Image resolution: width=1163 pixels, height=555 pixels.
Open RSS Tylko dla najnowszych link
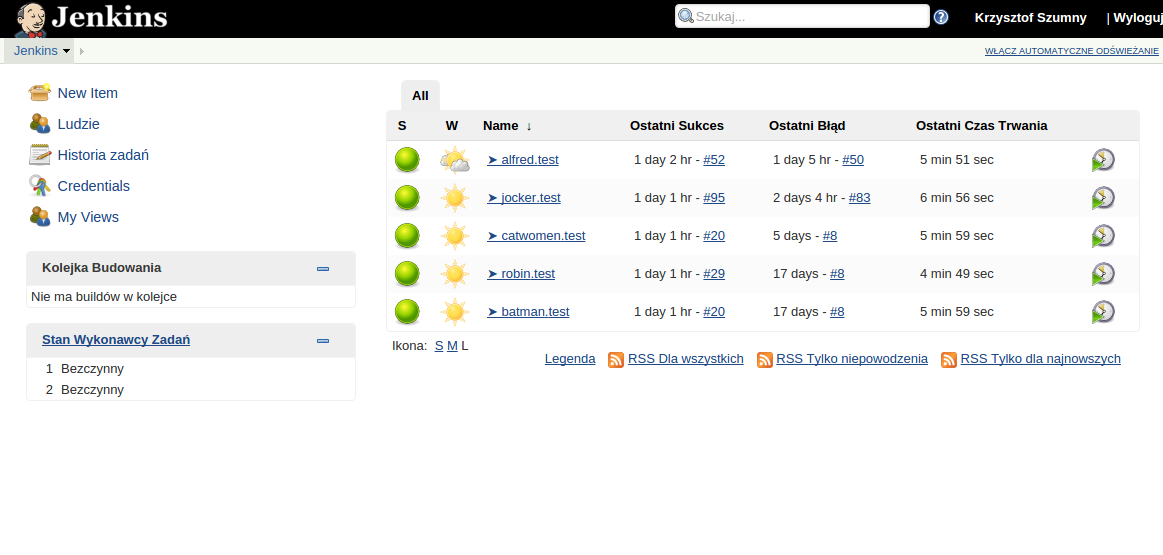coord(1041,359)
